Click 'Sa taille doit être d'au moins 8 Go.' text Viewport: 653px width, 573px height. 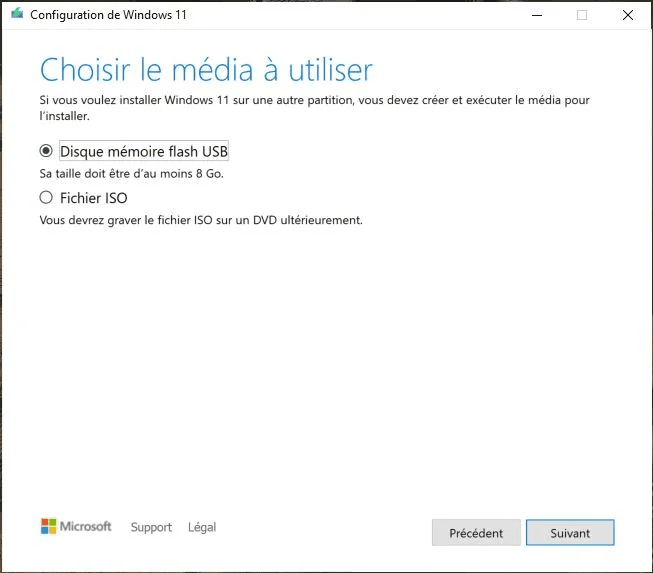(132, 174)
